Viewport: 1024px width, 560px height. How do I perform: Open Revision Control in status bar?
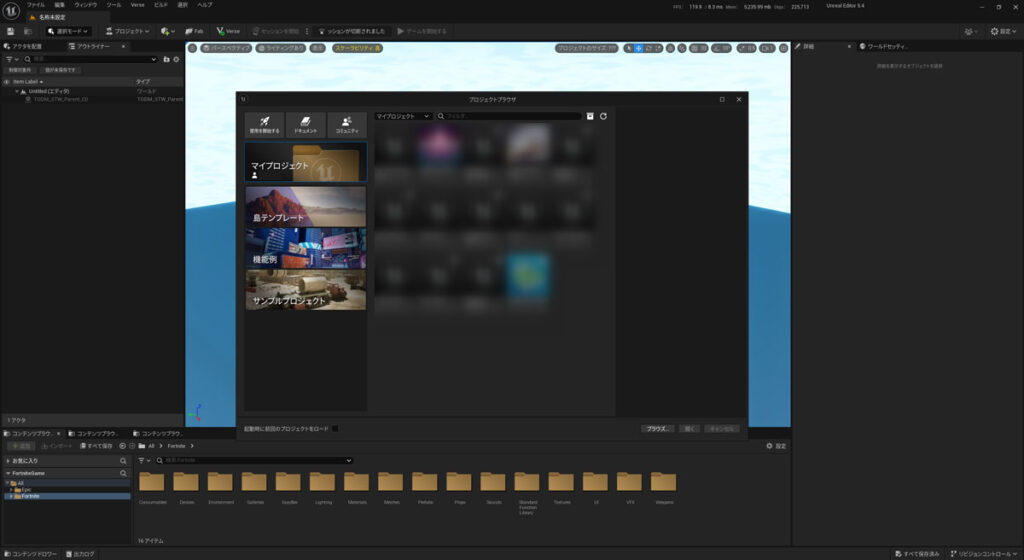pyautogui.click(x=984, y=554)
